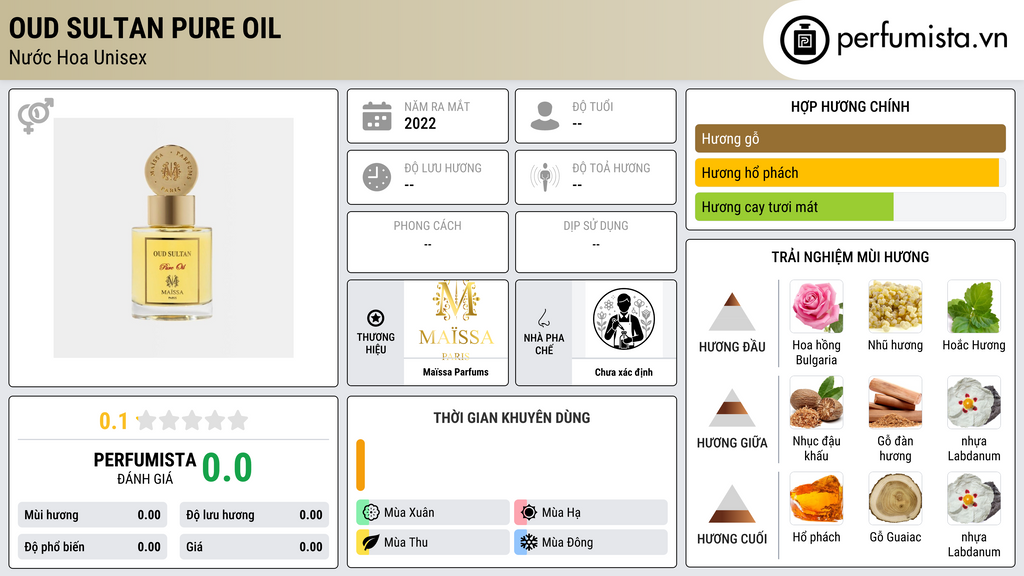Click the star badge icon above Thương hiệu

[376, 318]
